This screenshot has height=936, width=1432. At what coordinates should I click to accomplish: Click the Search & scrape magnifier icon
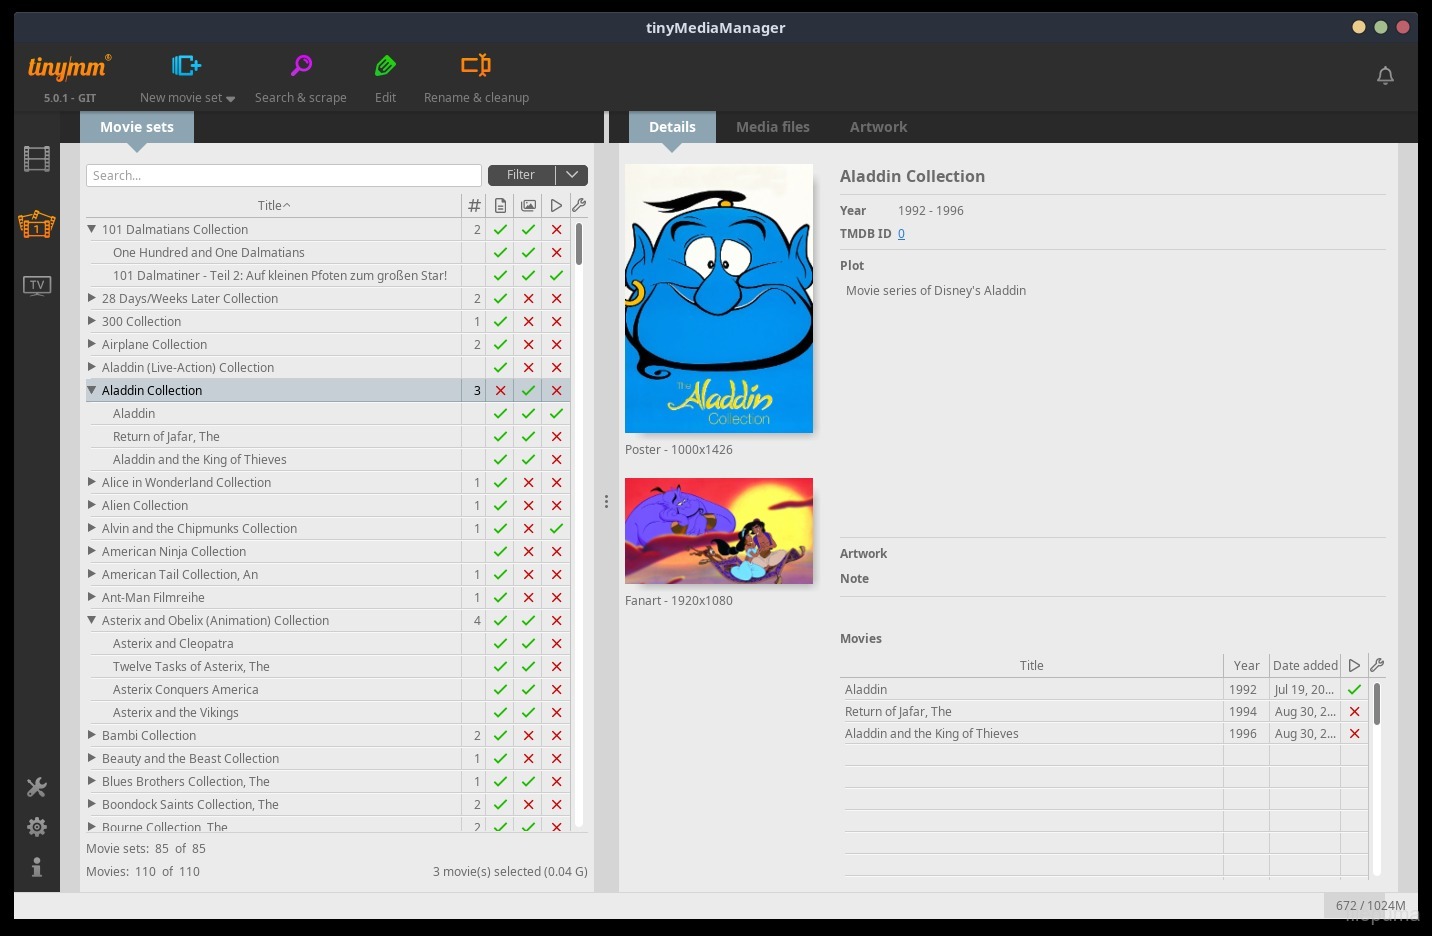pos(301,66)
